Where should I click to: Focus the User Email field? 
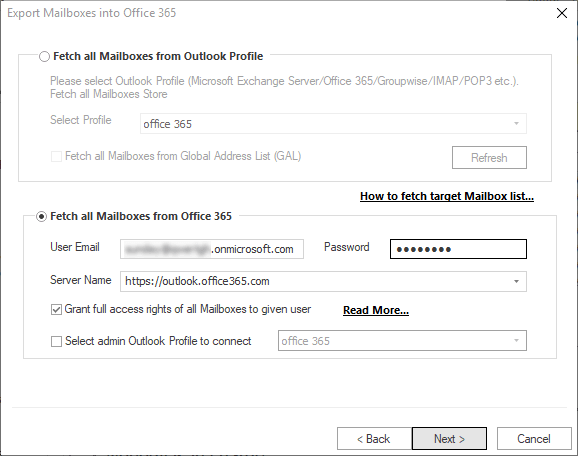(x=212, y=249)
